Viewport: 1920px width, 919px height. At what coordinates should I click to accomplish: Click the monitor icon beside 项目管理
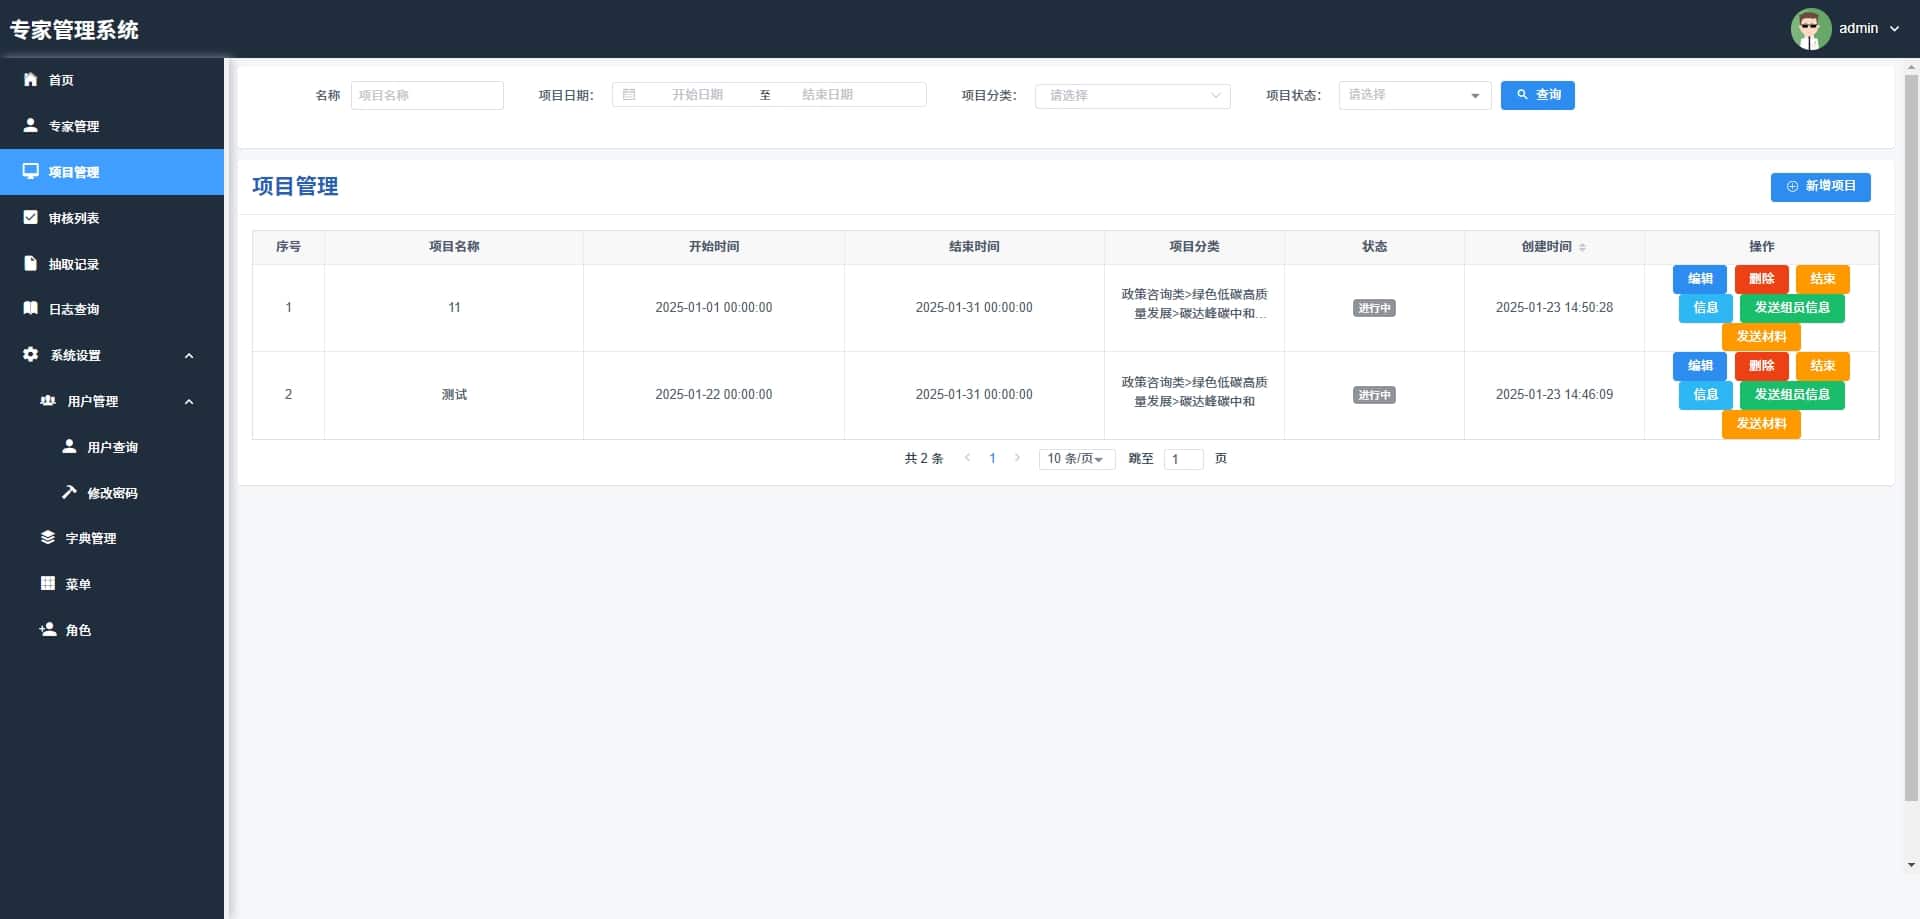pos(30,172)
